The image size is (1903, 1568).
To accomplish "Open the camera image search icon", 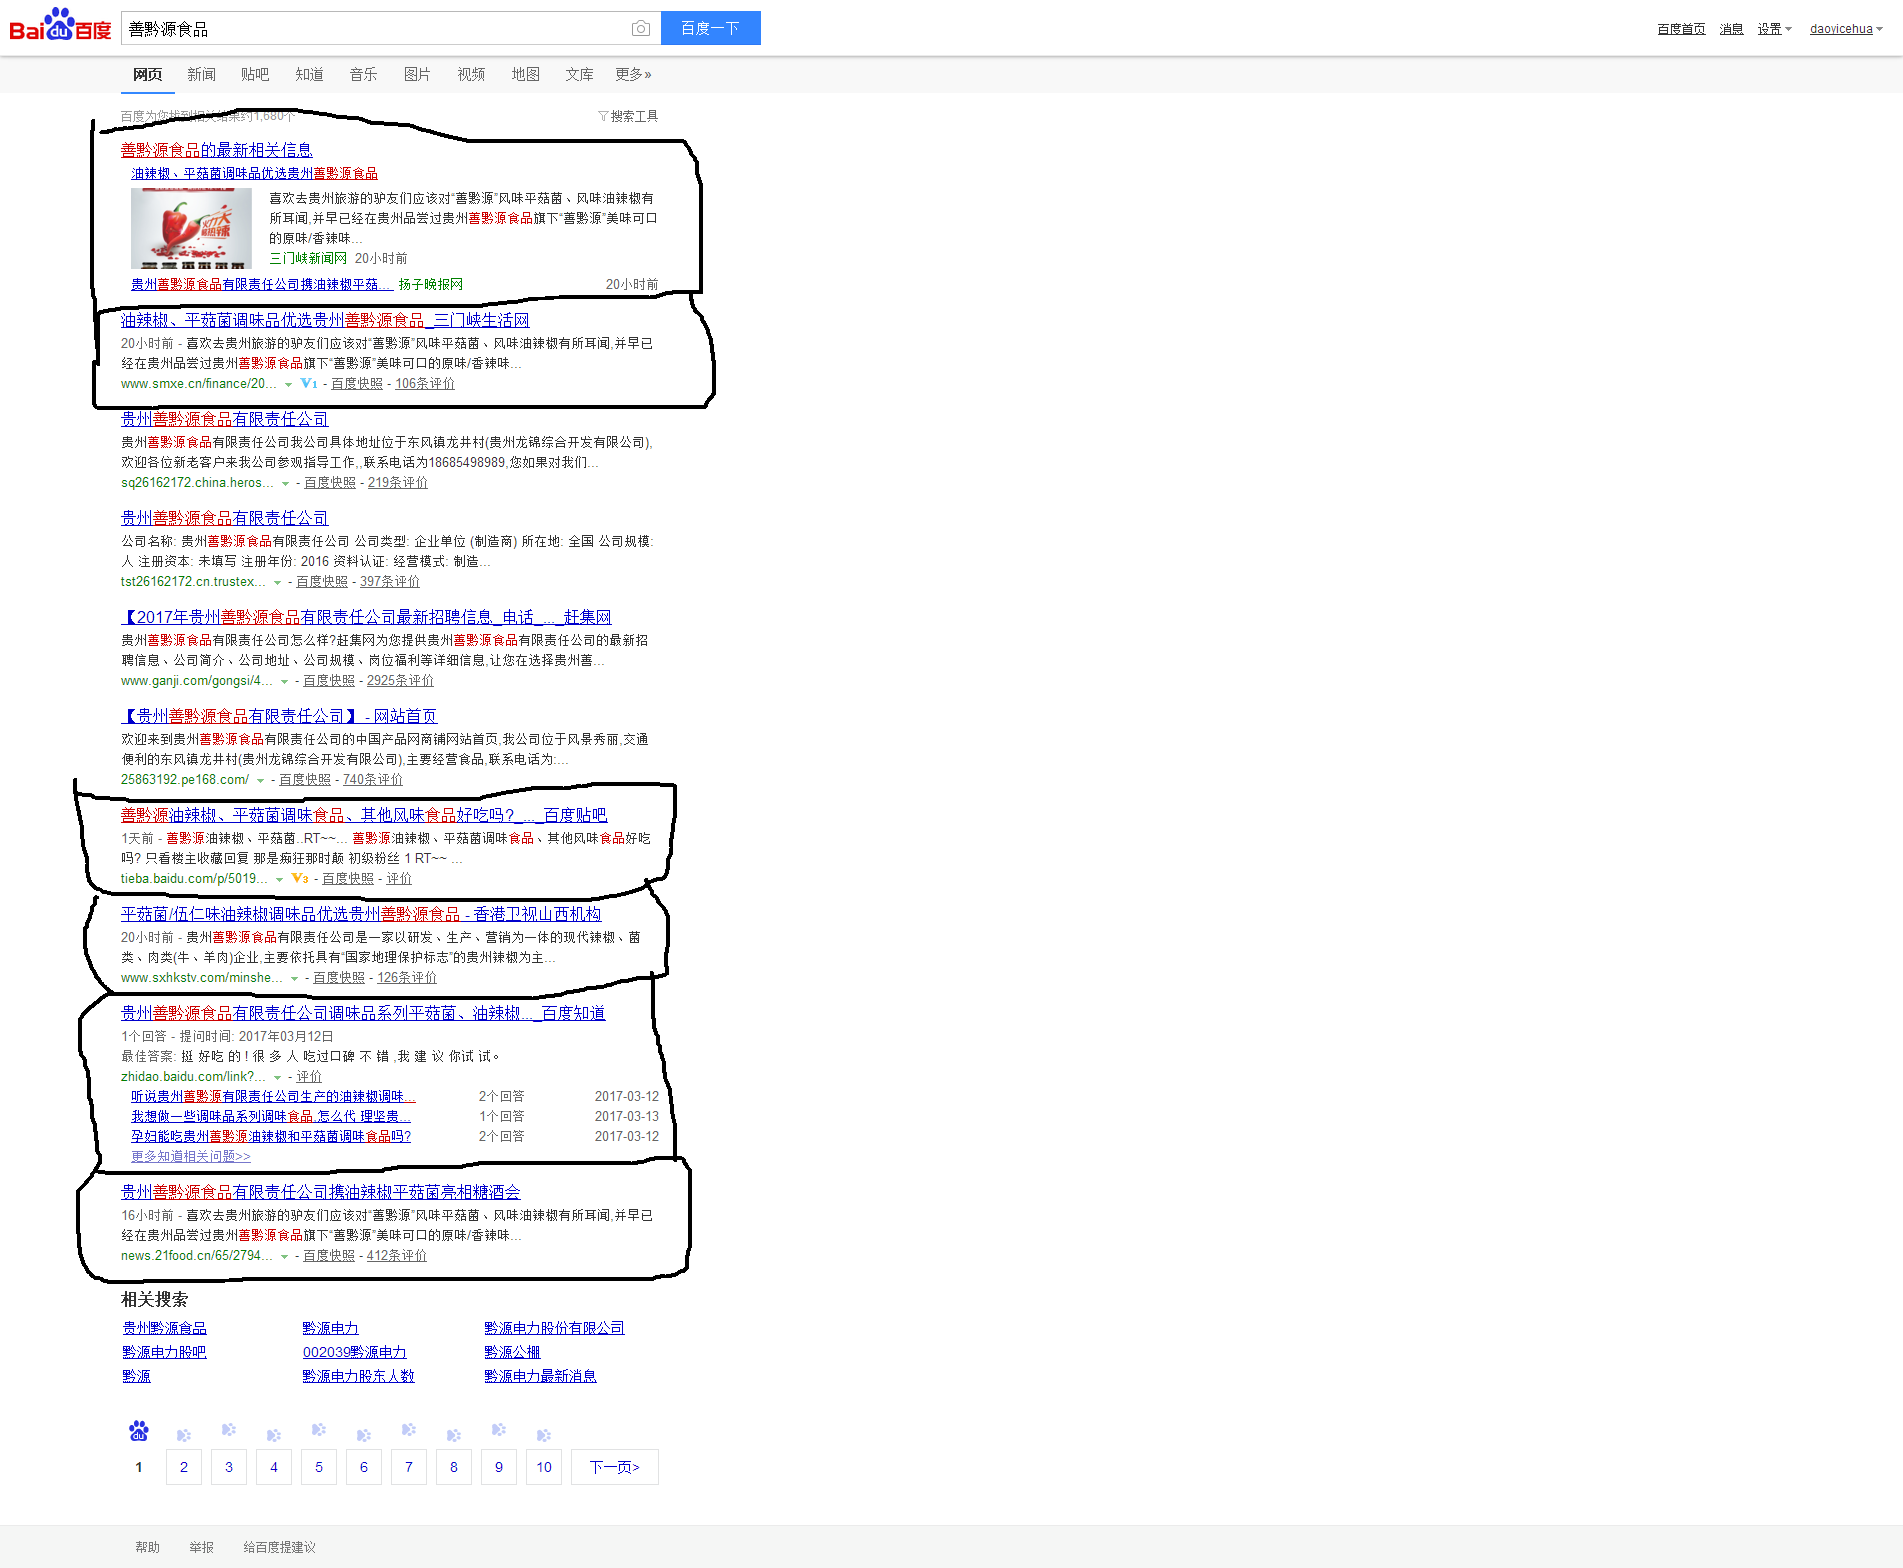I will (641, 29).
